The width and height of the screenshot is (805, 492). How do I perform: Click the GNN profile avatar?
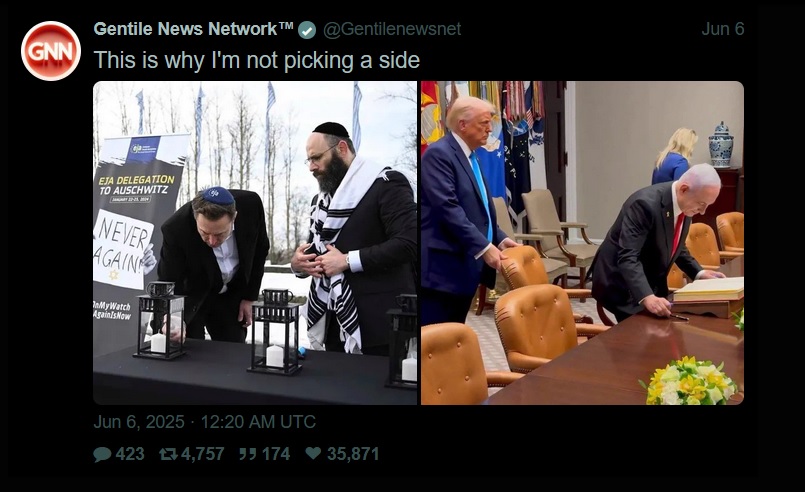coord(51,51)
